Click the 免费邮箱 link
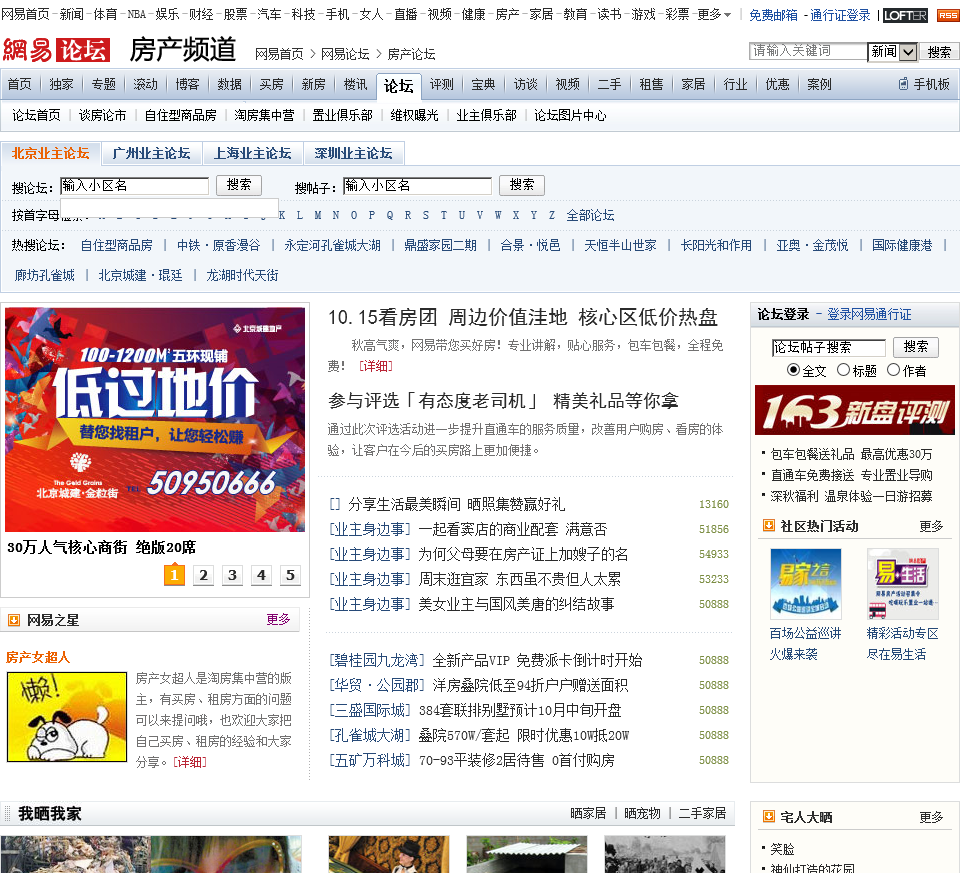 [x=773, y=15]
